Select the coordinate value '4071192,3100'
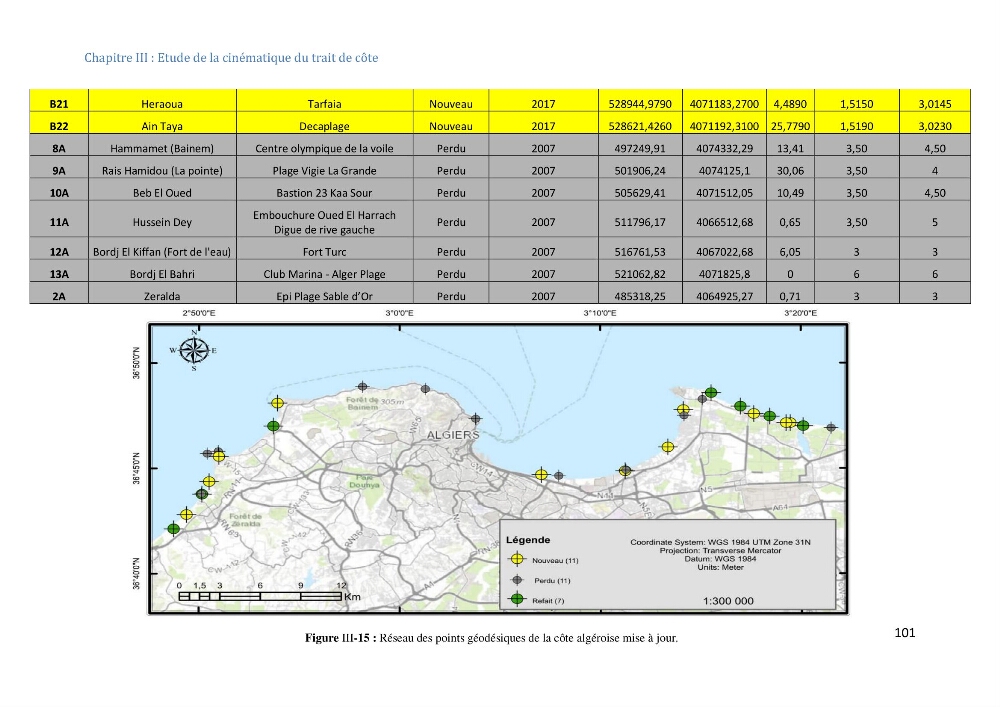The width and height of the screenshot is (1000, 707). [724, 126]
